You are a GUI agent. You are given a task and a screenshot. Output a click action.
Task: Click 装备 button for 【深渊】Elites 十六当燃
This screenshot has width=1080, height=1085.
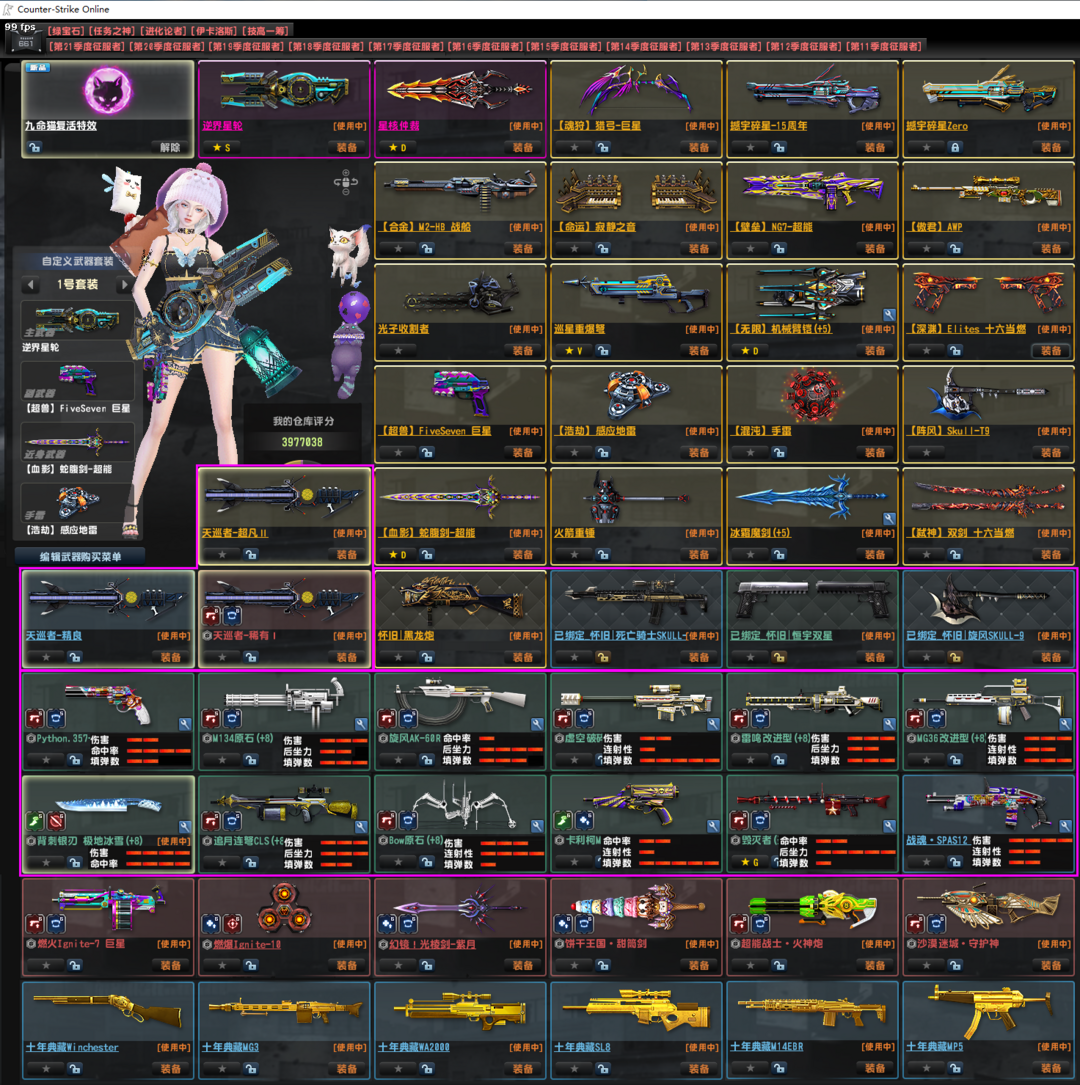tap(1051, 351)
